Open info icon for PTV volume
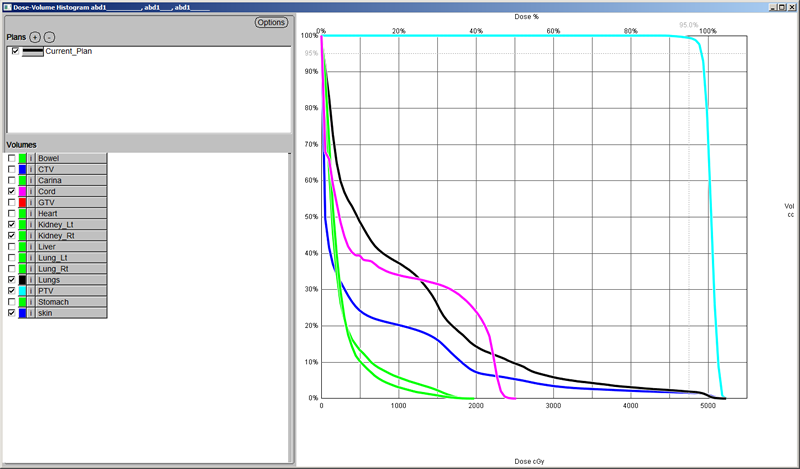The image size is (800, 469). [x=30, y=291]
